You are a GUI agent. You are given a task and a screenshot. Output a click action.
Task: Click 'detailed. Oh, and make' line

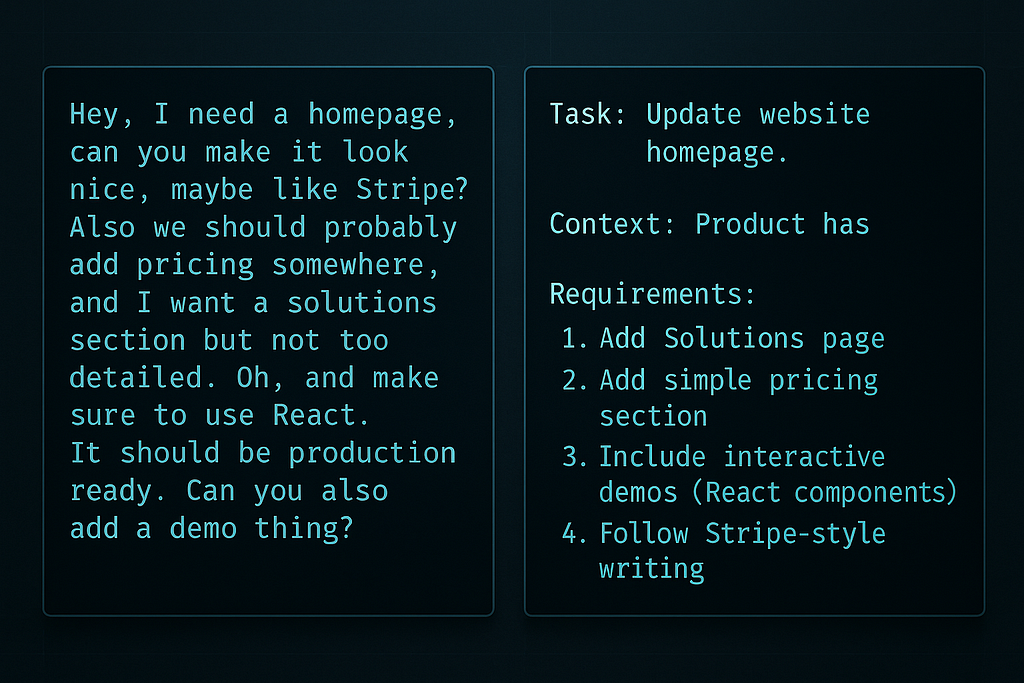coord(254,378)
